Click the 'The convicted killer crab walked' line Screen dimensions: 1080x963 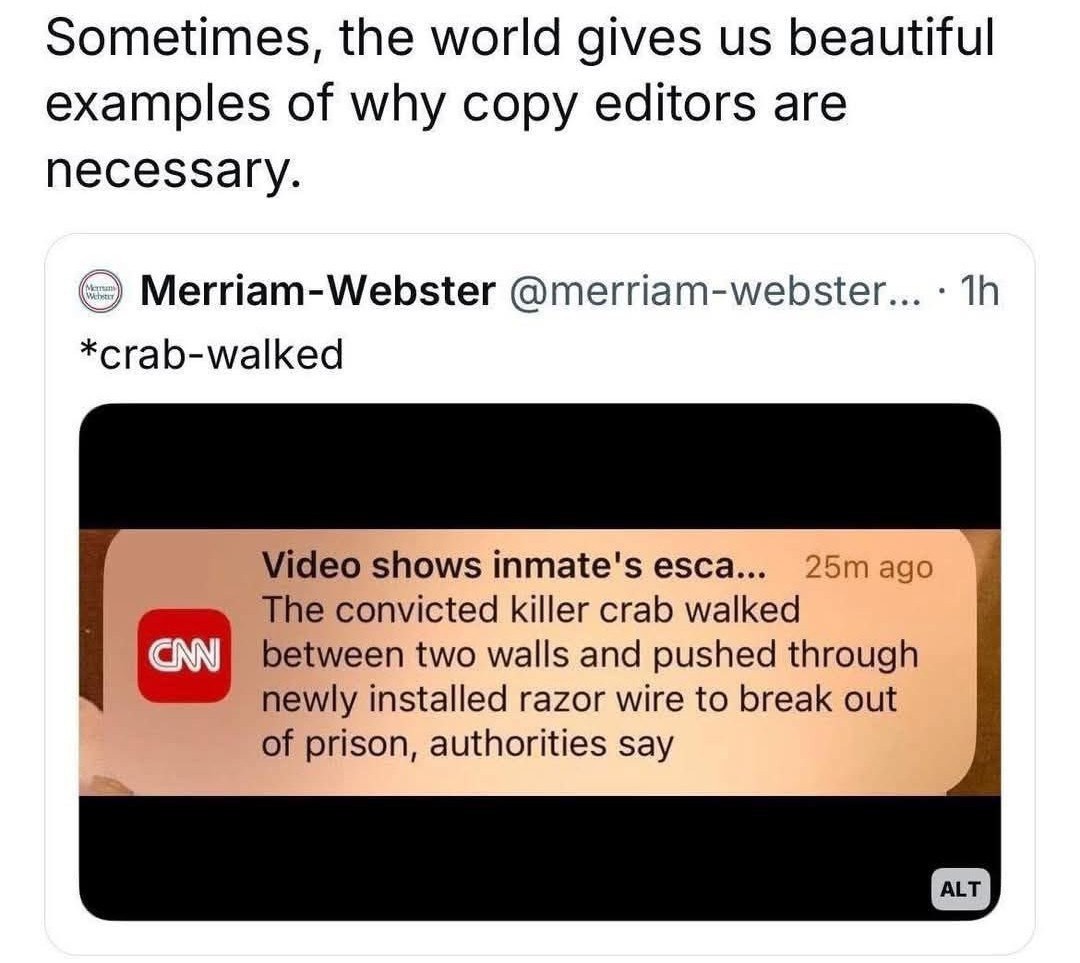coord(530,610)
